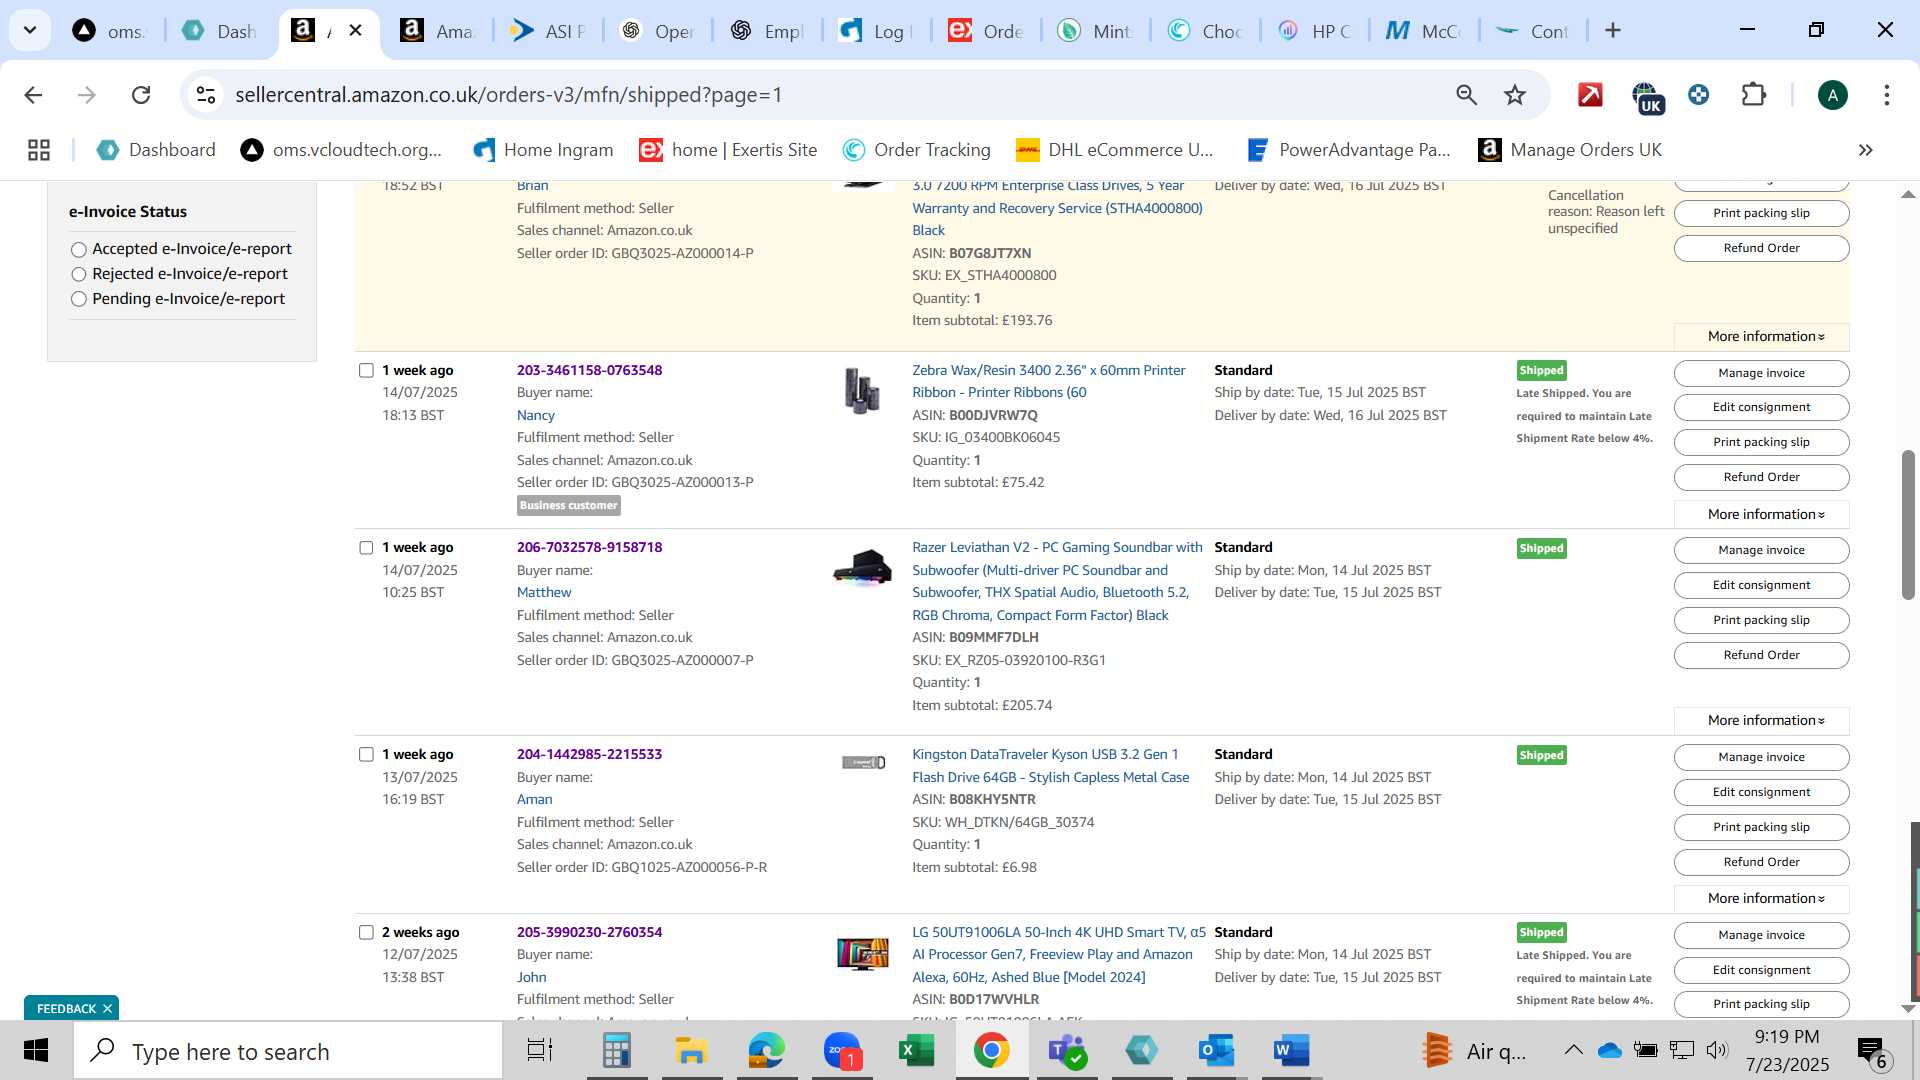Open the red arrow extension icon
Screen dimensions: 1920x1080
coord(1590,95)
